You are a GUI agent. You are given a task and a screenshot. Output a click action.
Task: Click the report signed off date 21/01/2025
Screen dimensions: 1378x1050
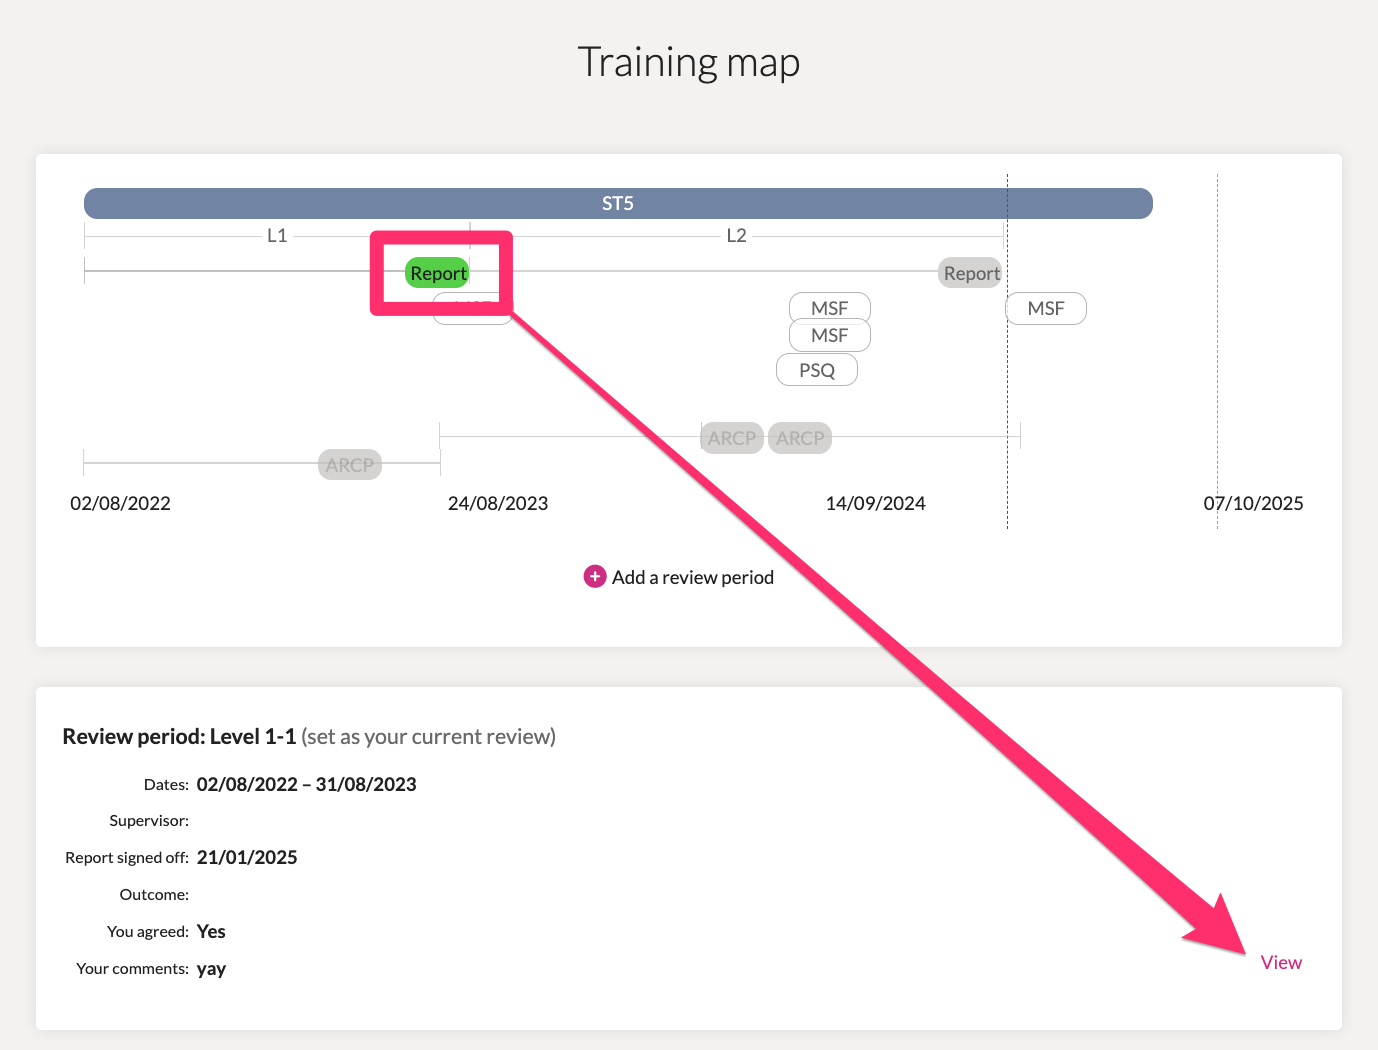tap(247, 858)
